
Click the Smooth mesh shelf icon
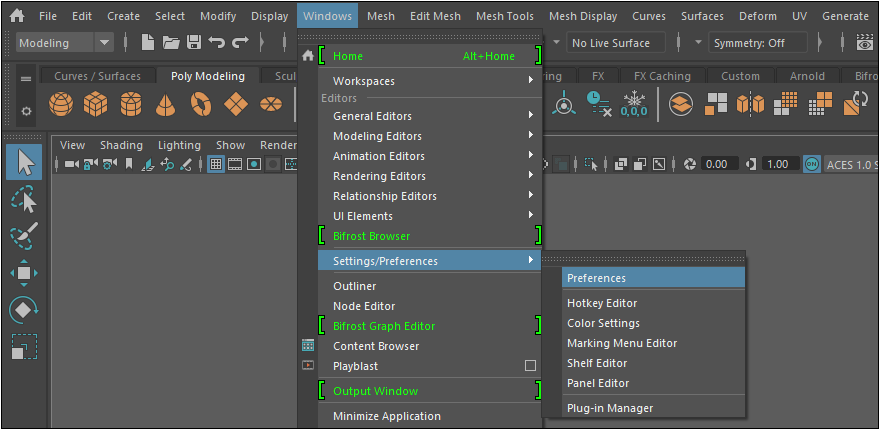786,104
